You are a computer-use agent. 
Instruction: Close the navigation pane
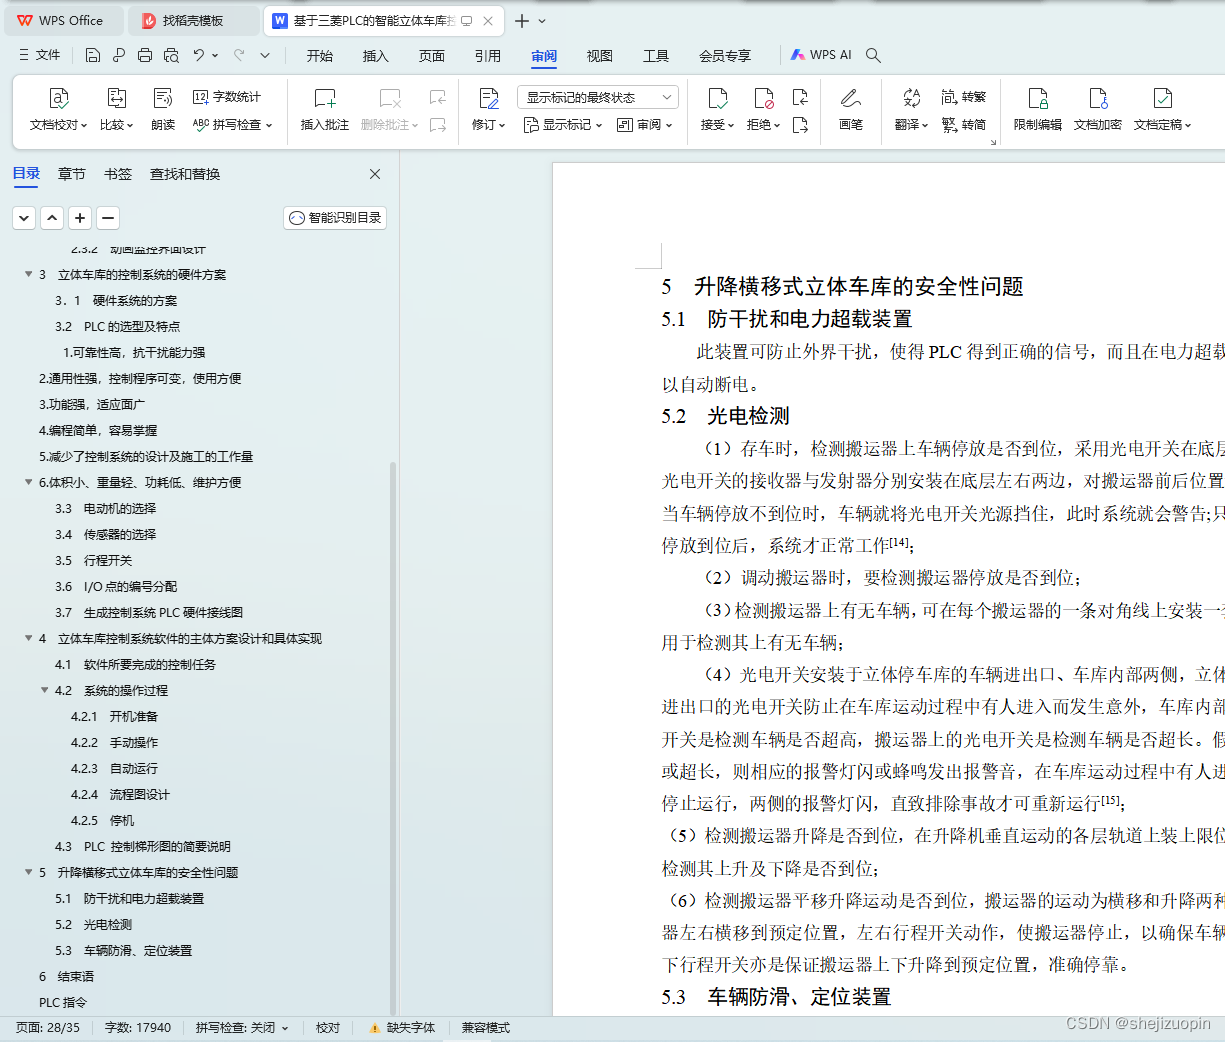tap(375, 174)
